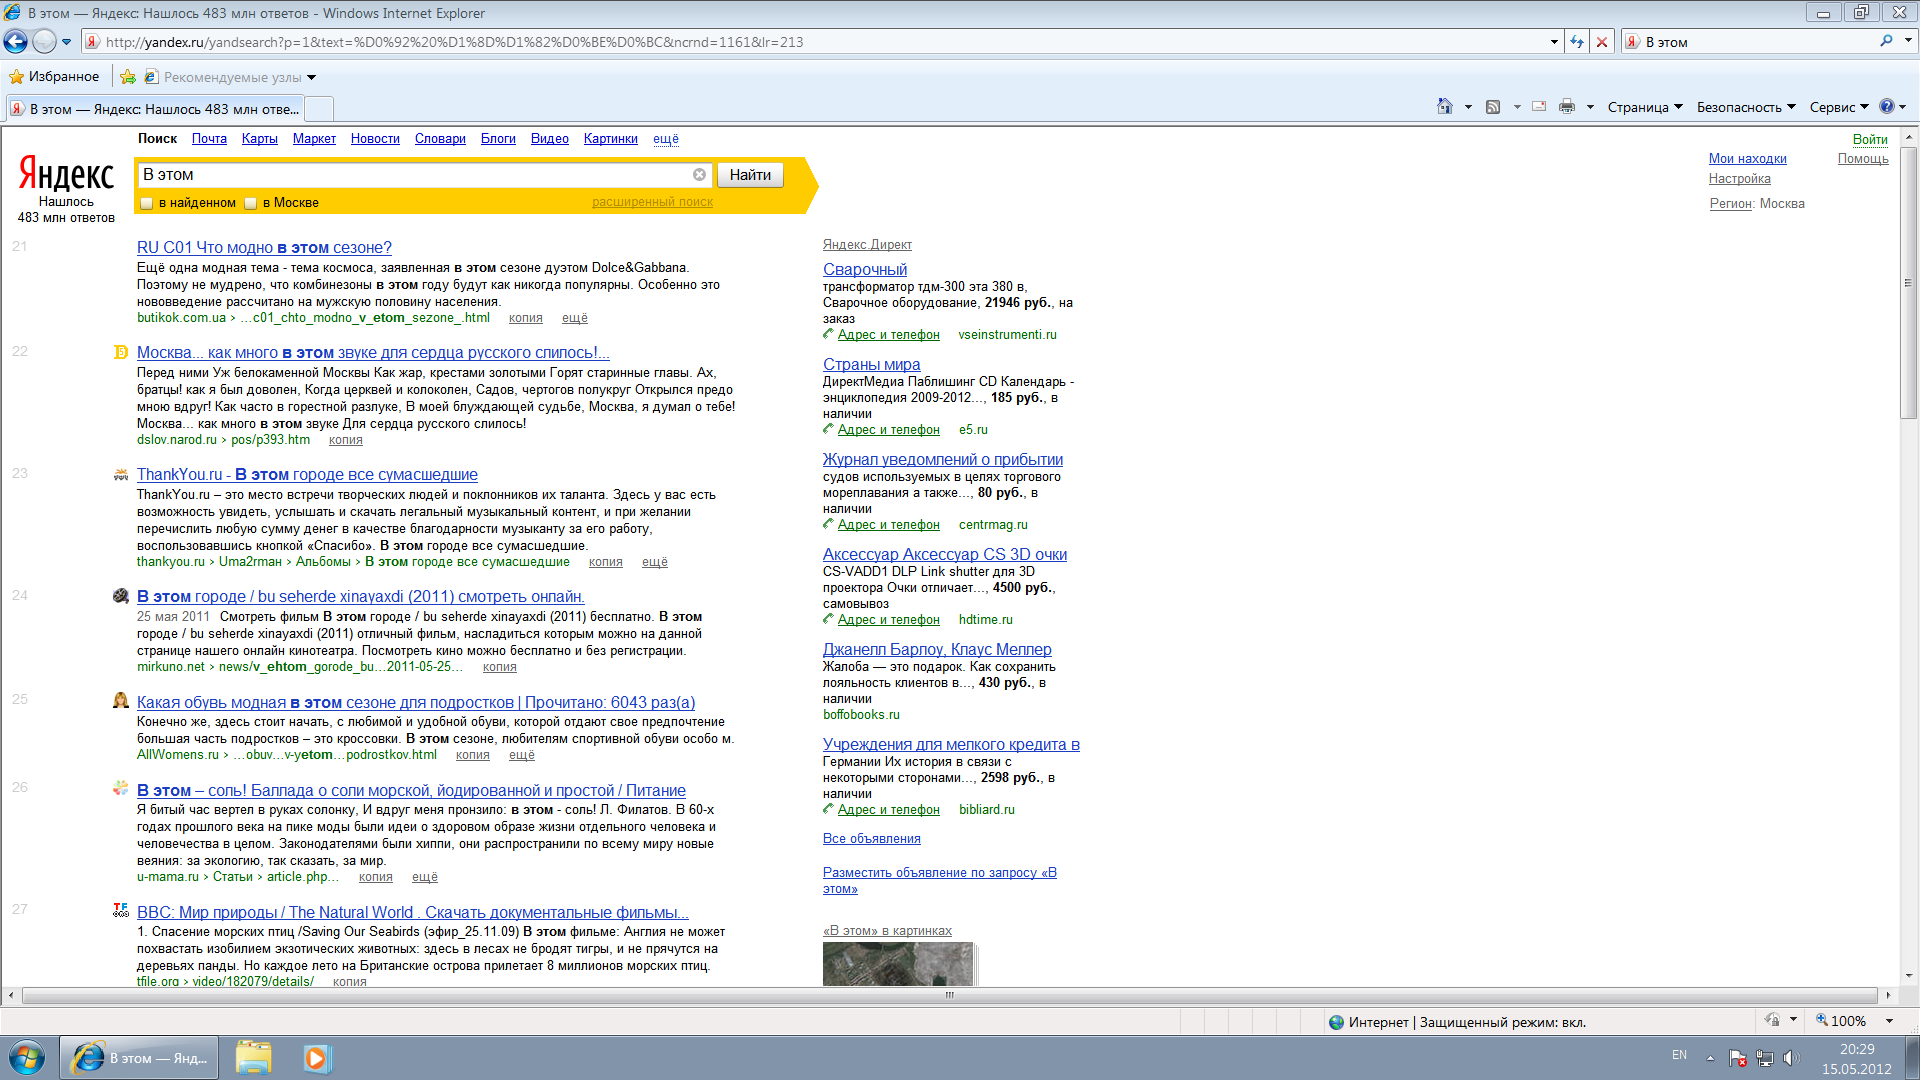Open the 'расширенный поиск' link

point(652,202)
